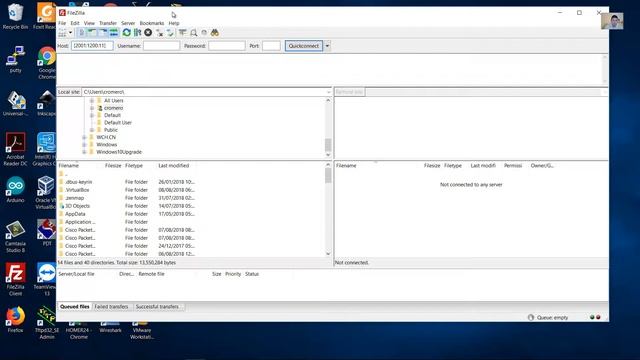Toggle the message log display
This screenshot has height=360, width=640.
click(82, 33)
